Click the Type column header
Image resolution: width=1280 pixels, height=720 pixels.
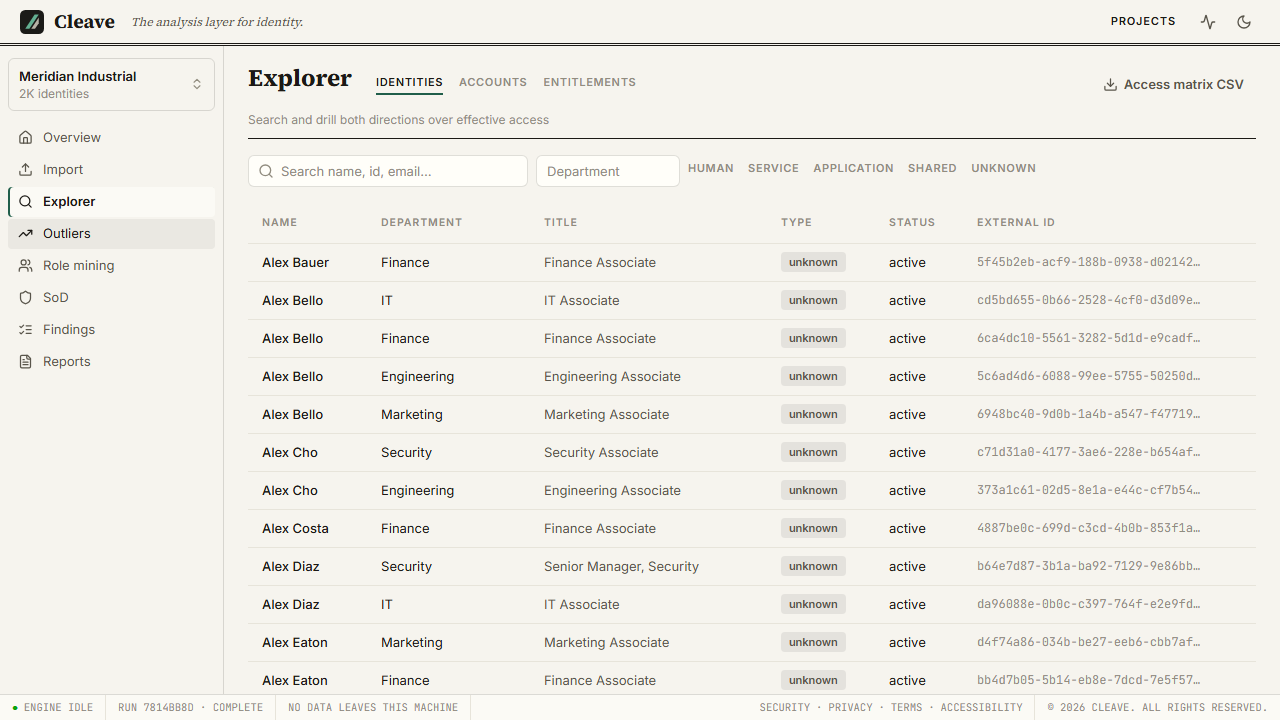(x=796, y=222)
